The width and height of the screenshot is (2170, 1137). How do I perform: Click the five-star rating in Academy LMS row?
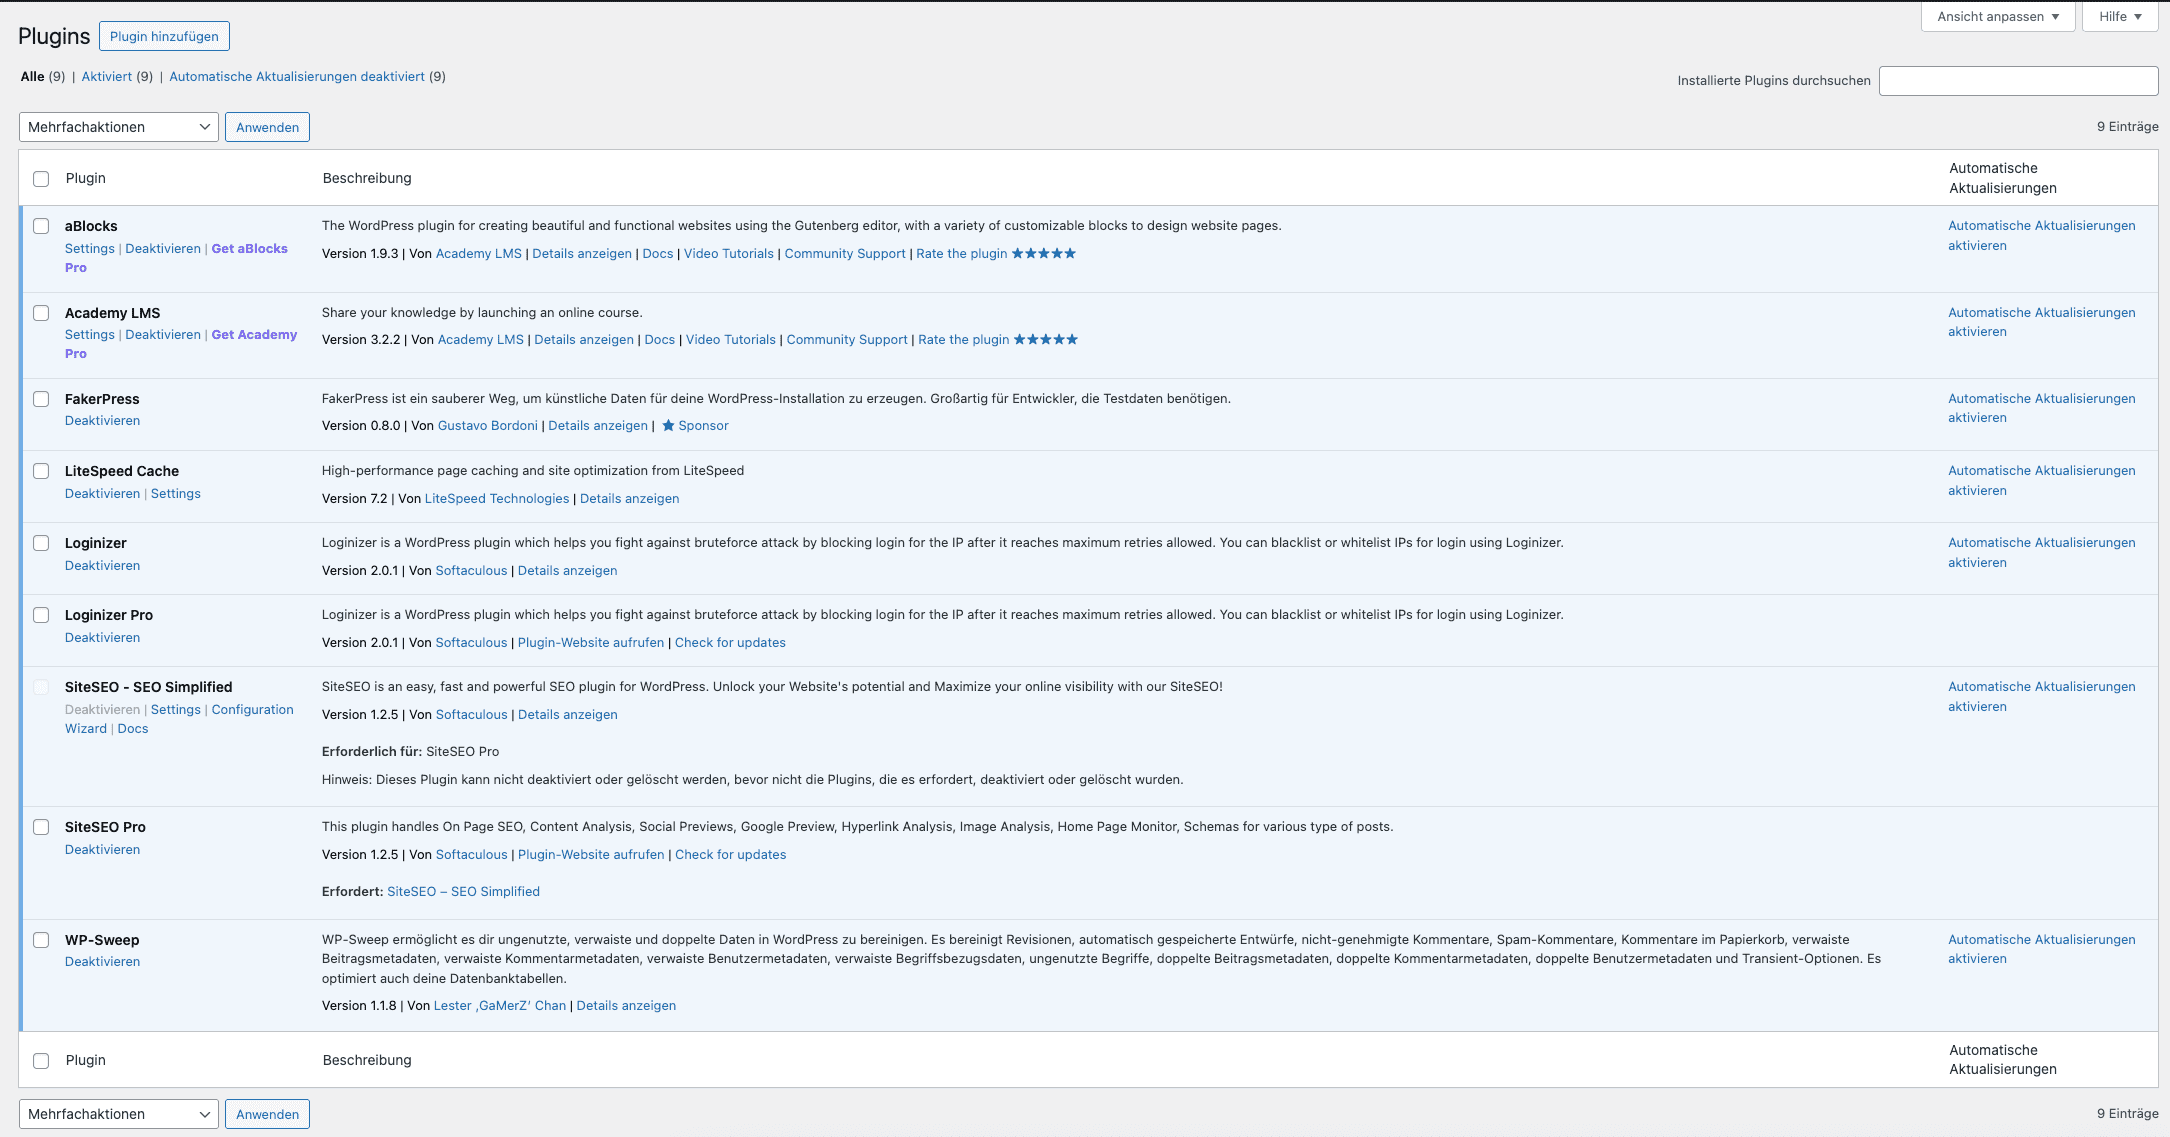[x=1046, y=339]
